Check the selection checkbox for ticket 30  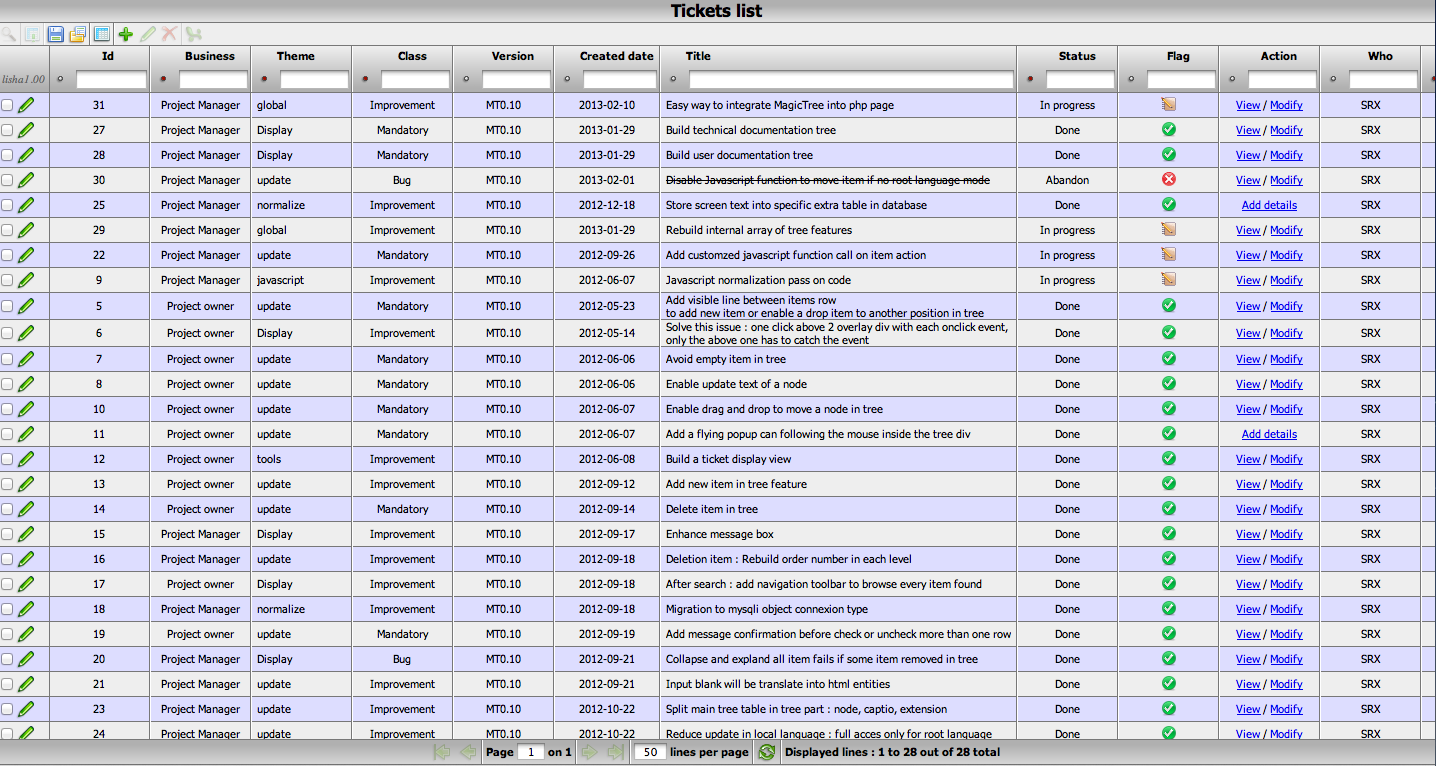click(8, 180)
